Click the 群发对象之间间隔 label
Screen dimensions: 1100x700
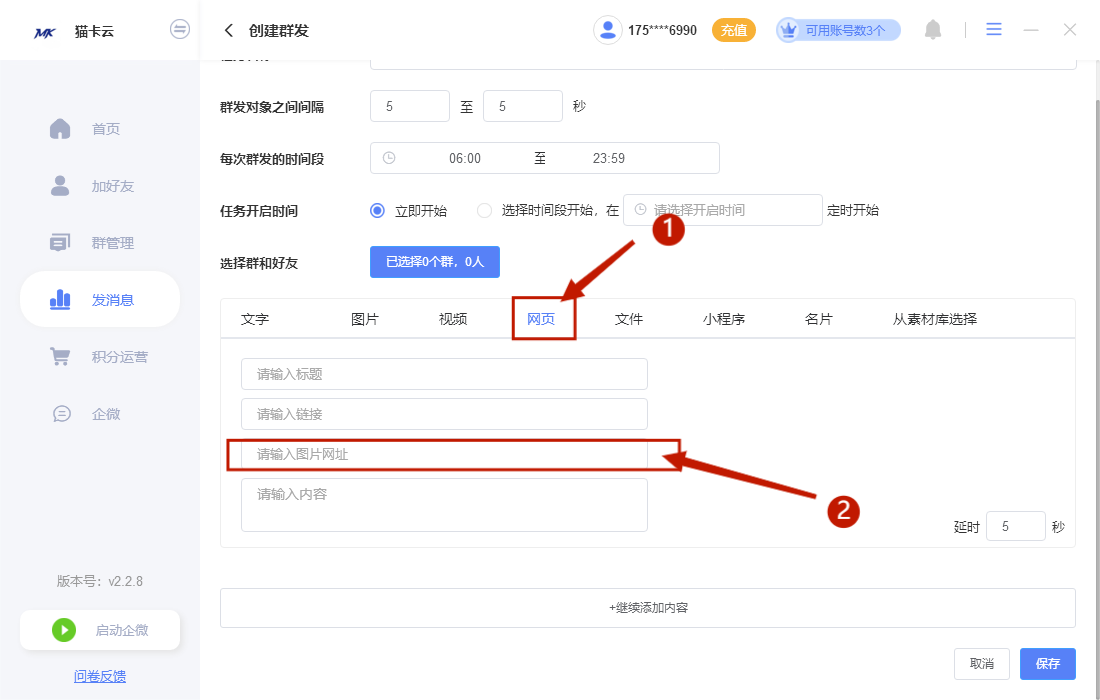[272, 107]
